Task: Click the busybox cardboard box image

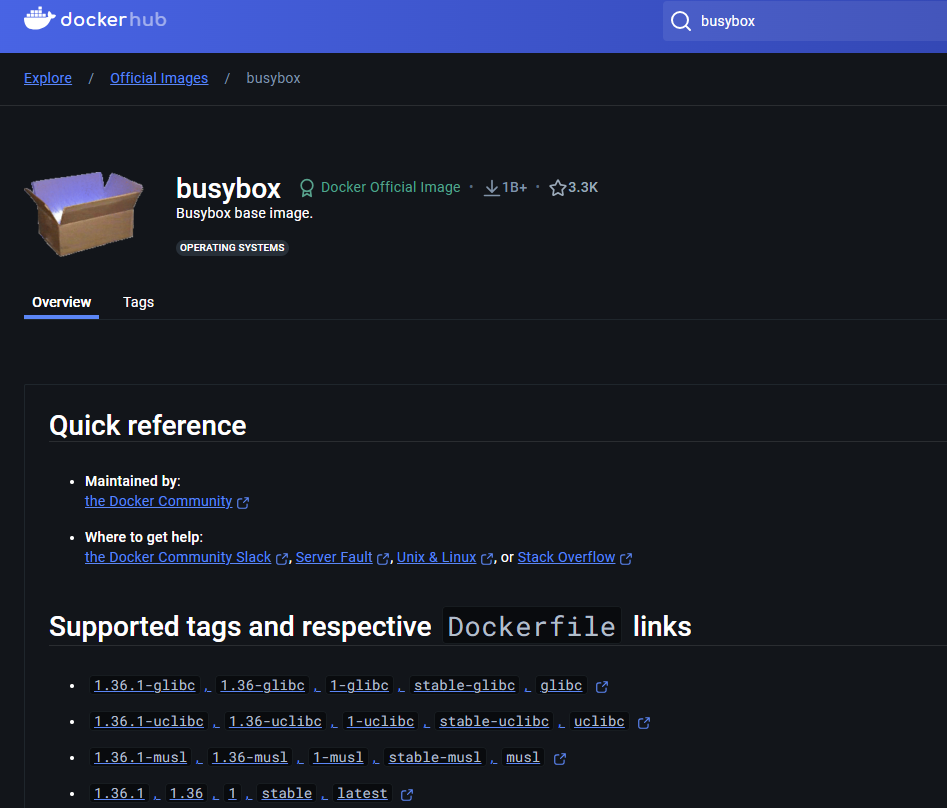Action: pos(83,214)
